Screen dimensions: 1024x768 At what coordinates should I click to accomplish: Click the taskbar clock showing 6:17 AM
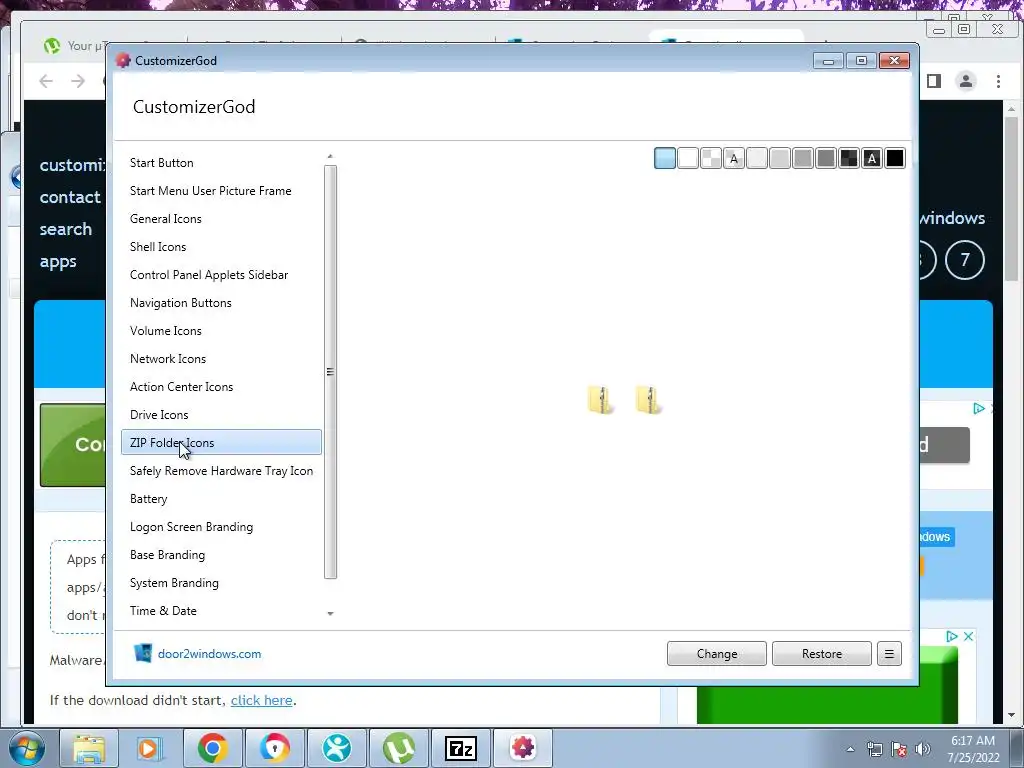[x=973, y=749]
